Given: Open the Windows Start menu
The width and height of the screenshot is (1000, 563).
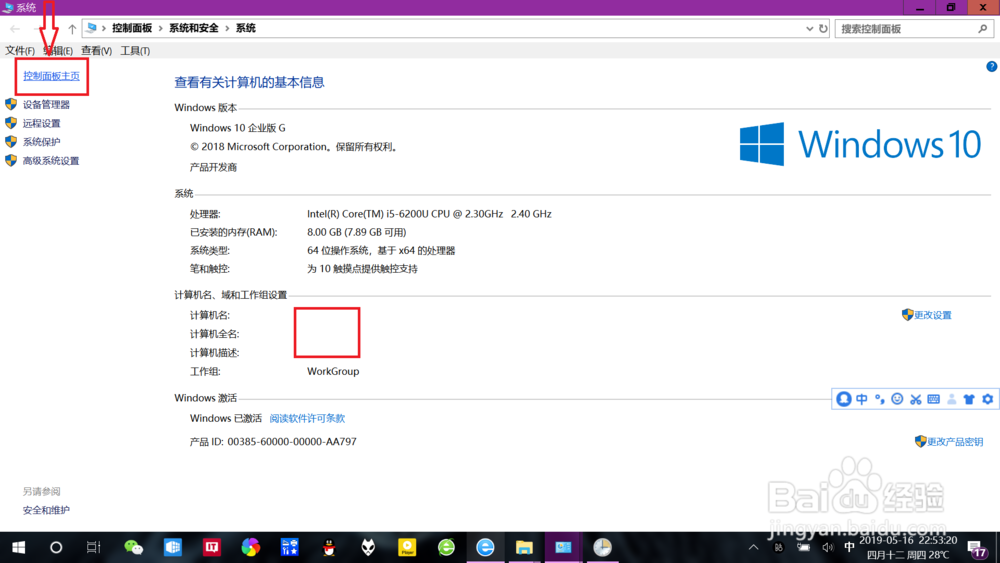Looking at the screenshot, I should point(18,547).
